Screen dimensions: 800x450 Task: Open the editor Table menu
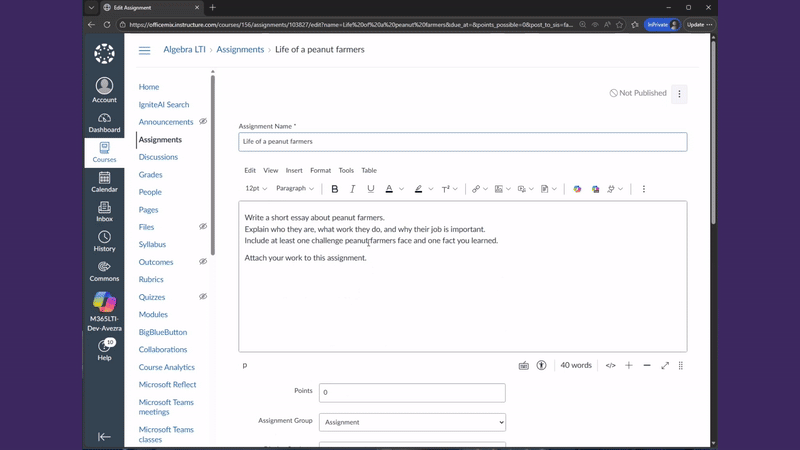[369, 170]
